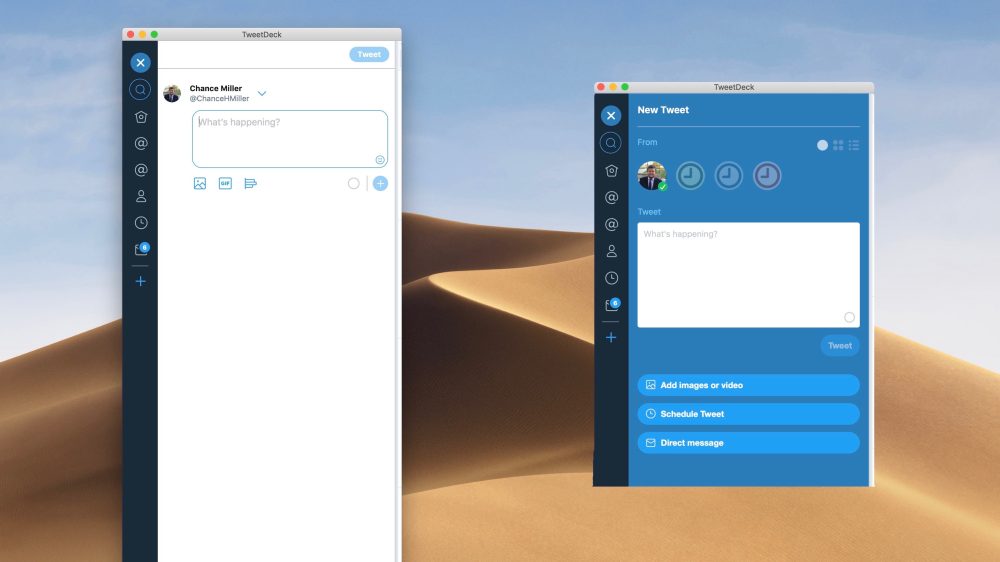Viewport: 1000px width, 562px height.
Task: Click Chance Miller avatar in white composer
Action: (172, 94)
